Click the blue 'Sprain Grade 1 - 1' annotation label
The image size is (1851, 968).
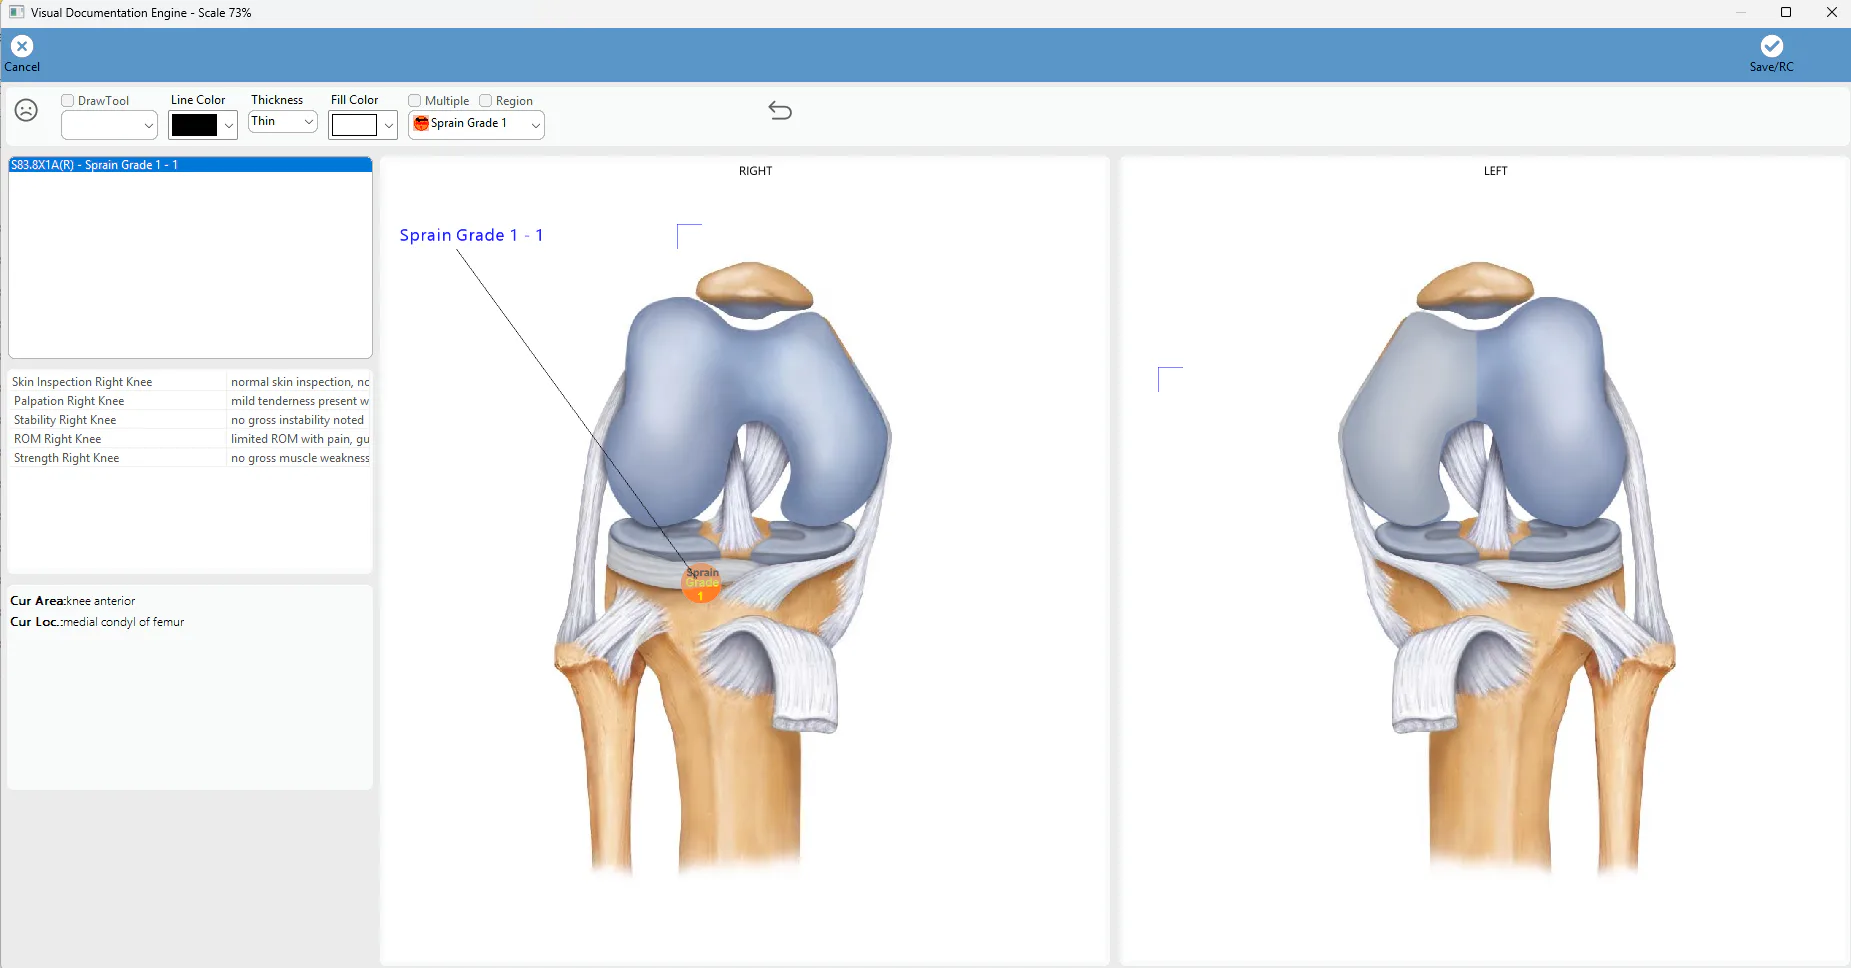tap(471, 235)
